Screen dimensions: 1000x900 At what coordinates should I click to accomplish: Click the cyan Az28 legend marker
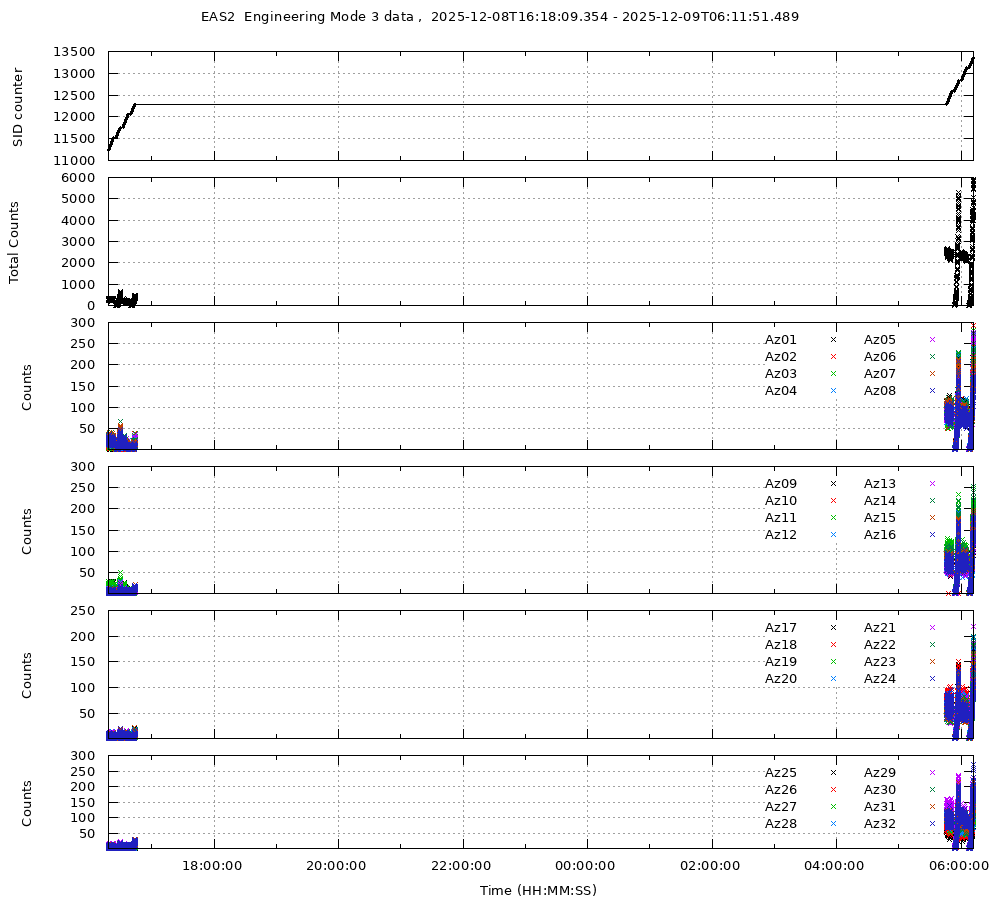832,824
